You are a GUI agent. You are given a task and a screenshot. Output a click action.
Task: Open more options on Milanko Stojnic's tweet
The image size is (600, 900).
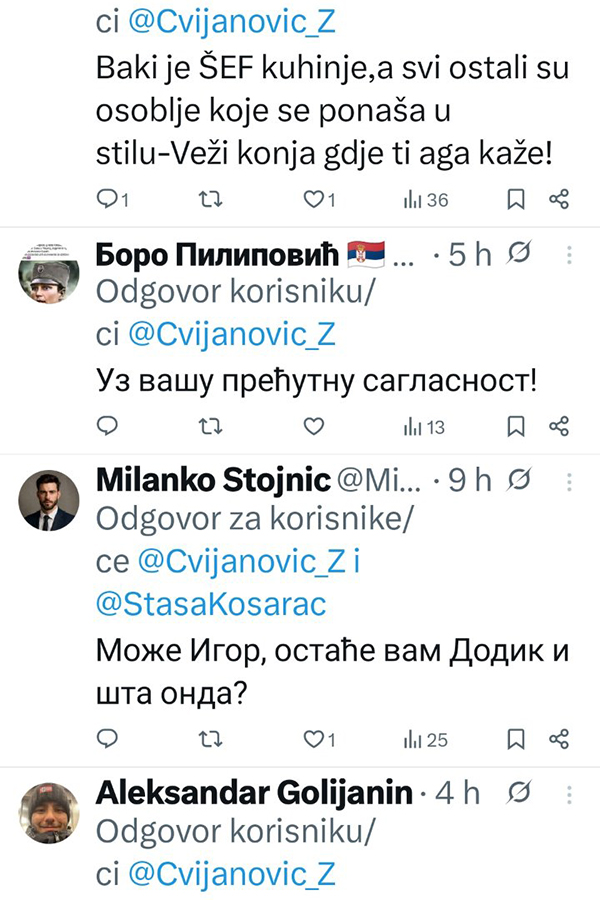point(569,481)
